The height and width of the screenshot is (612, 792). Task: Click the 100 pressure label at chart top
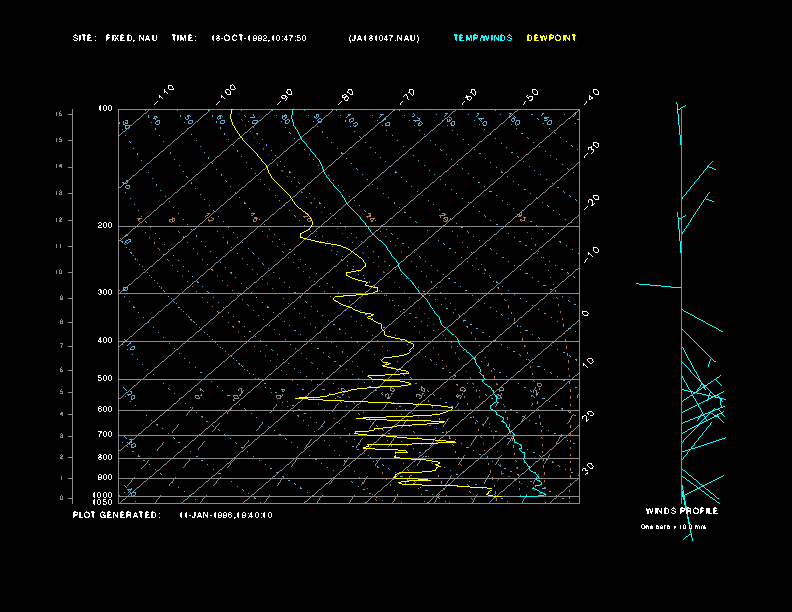105,108
